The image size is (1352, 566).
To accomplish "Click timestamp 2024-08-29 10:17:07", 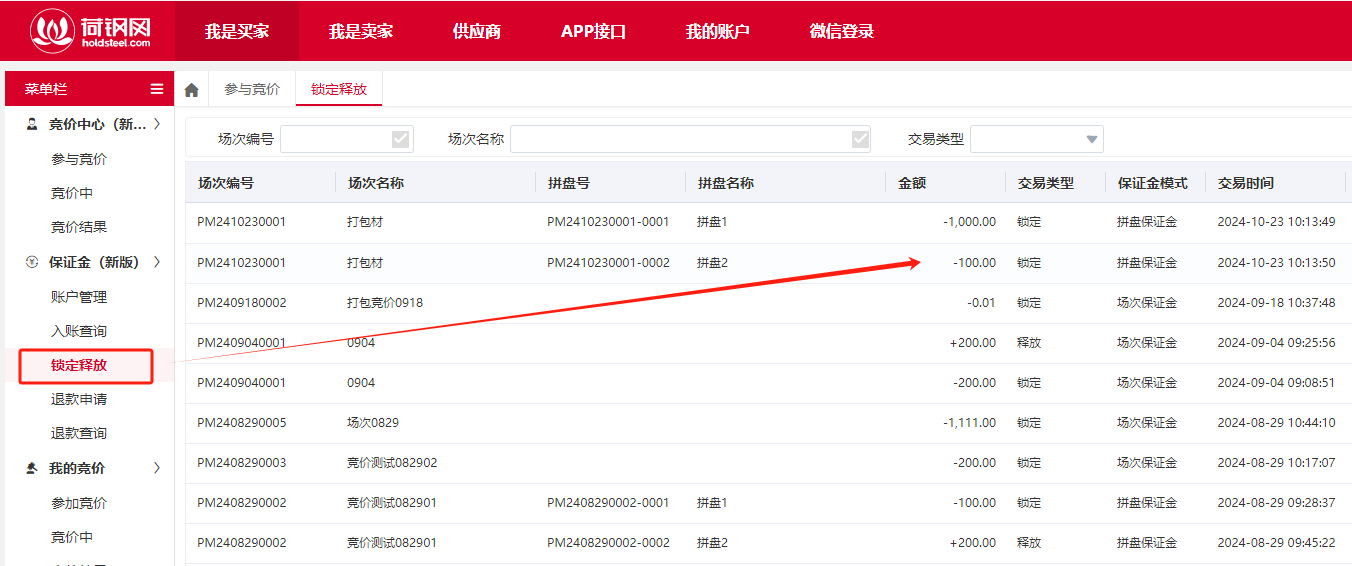I will click(1276, 462).
